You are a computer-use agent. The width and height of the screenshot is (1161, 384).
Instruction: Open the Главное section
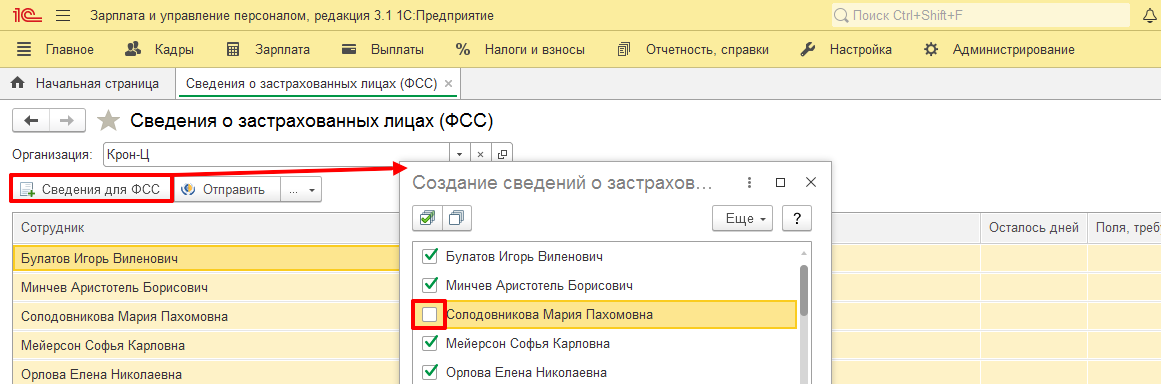[56, 50]
